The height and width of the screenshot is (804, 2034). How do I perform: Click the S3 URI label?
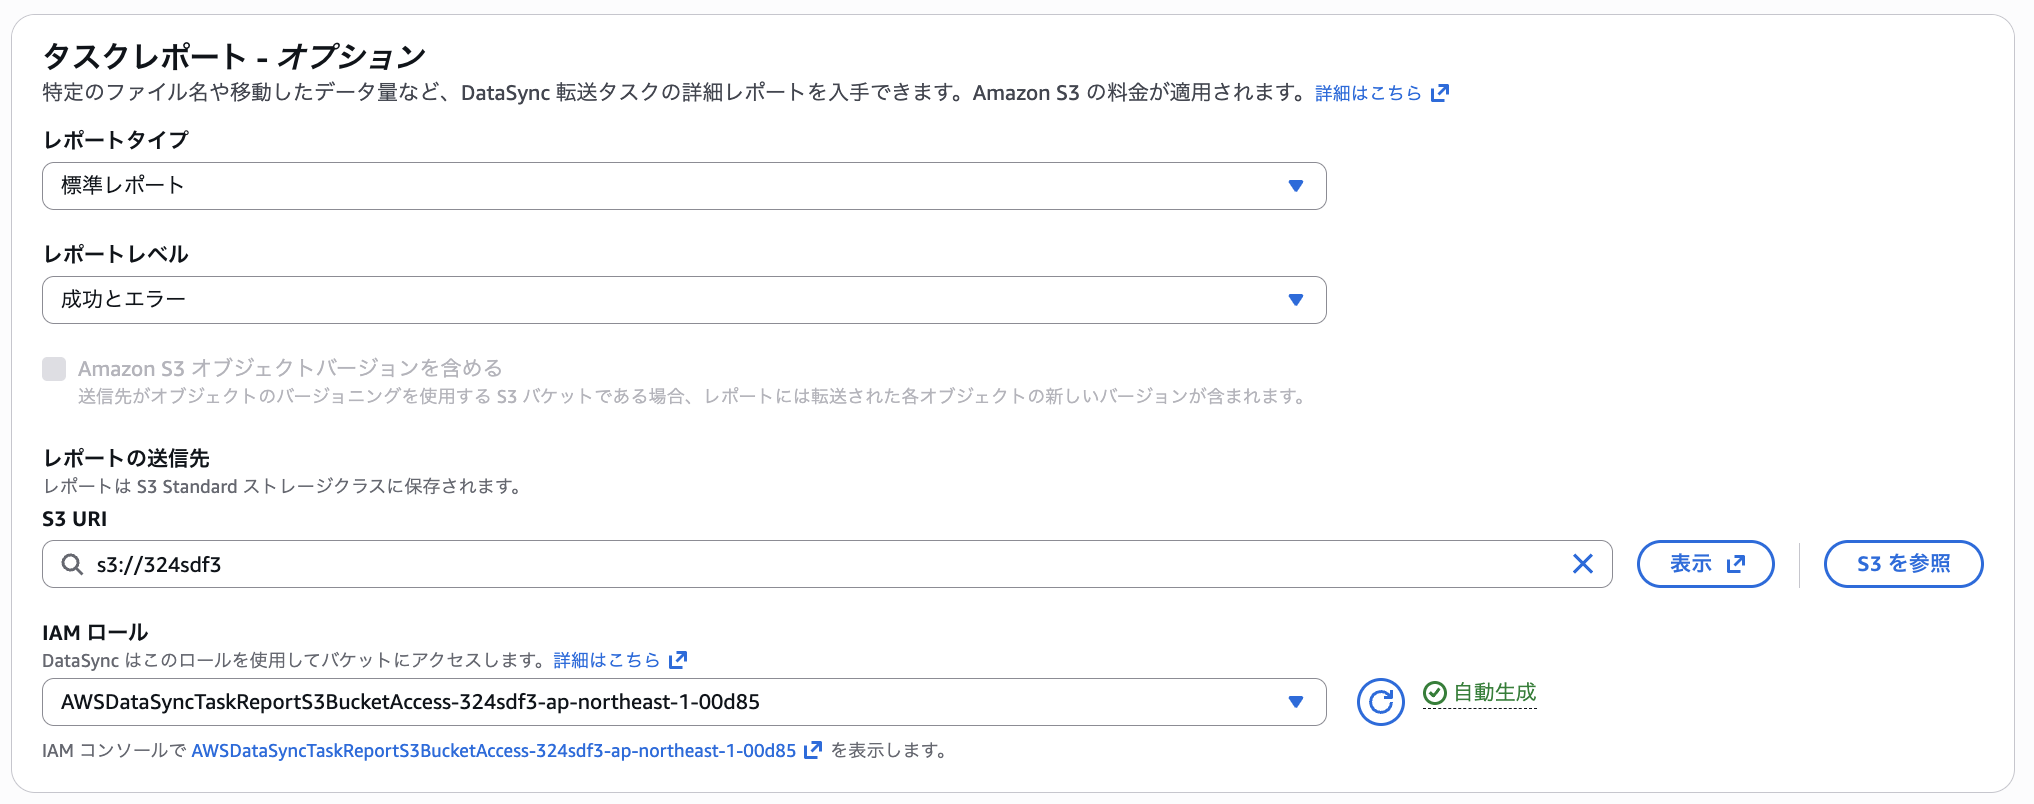point(75,519)
